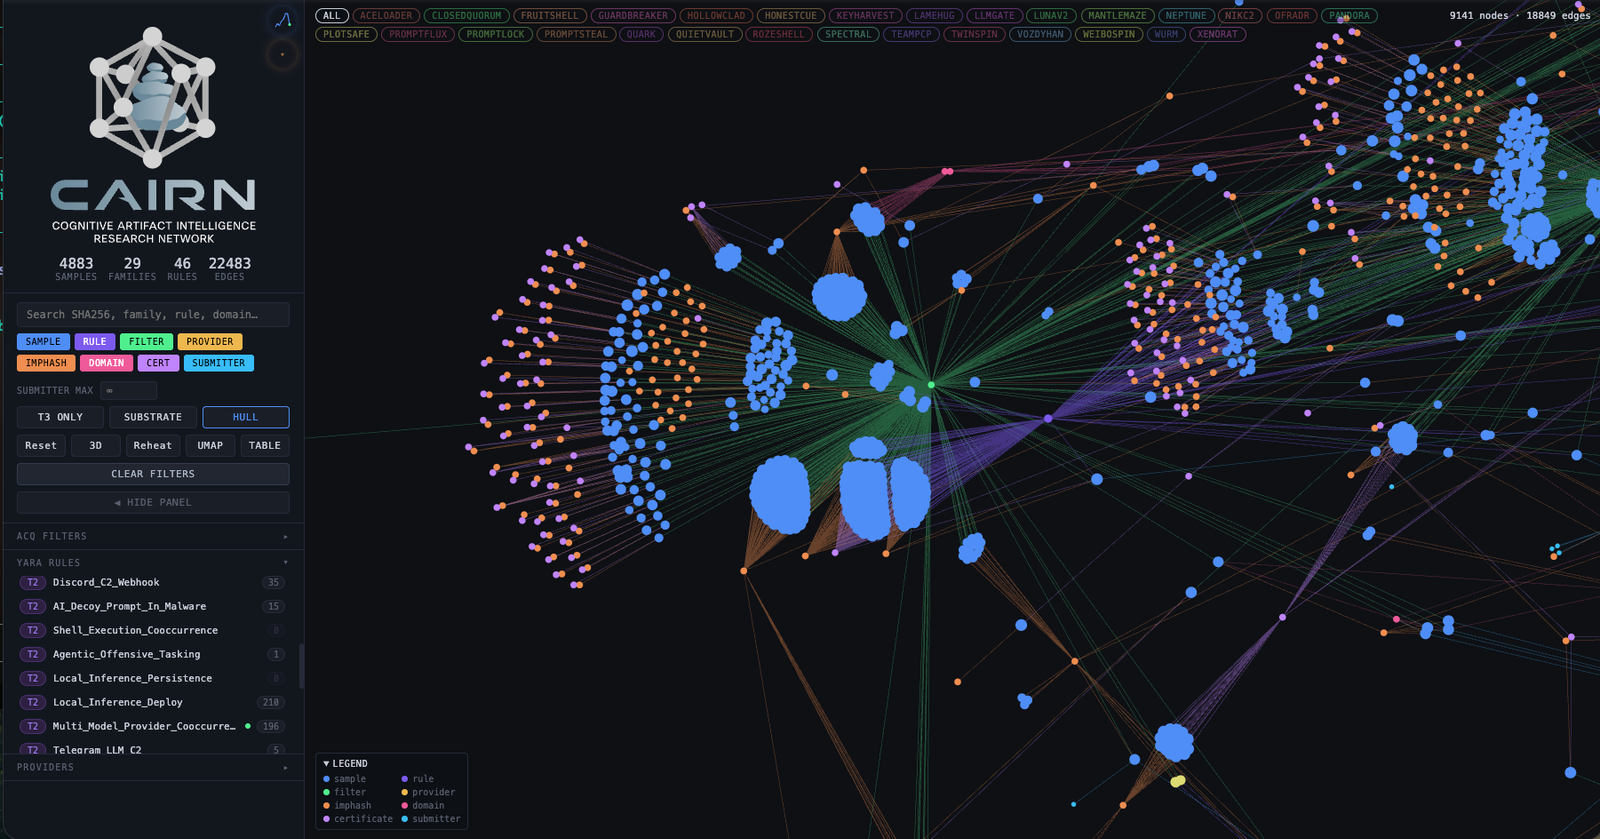Image resolution: width=1600 pixels, height=839 pixels.
Task: Enable the T3 ONLY toggle
Action: (60, 417)
